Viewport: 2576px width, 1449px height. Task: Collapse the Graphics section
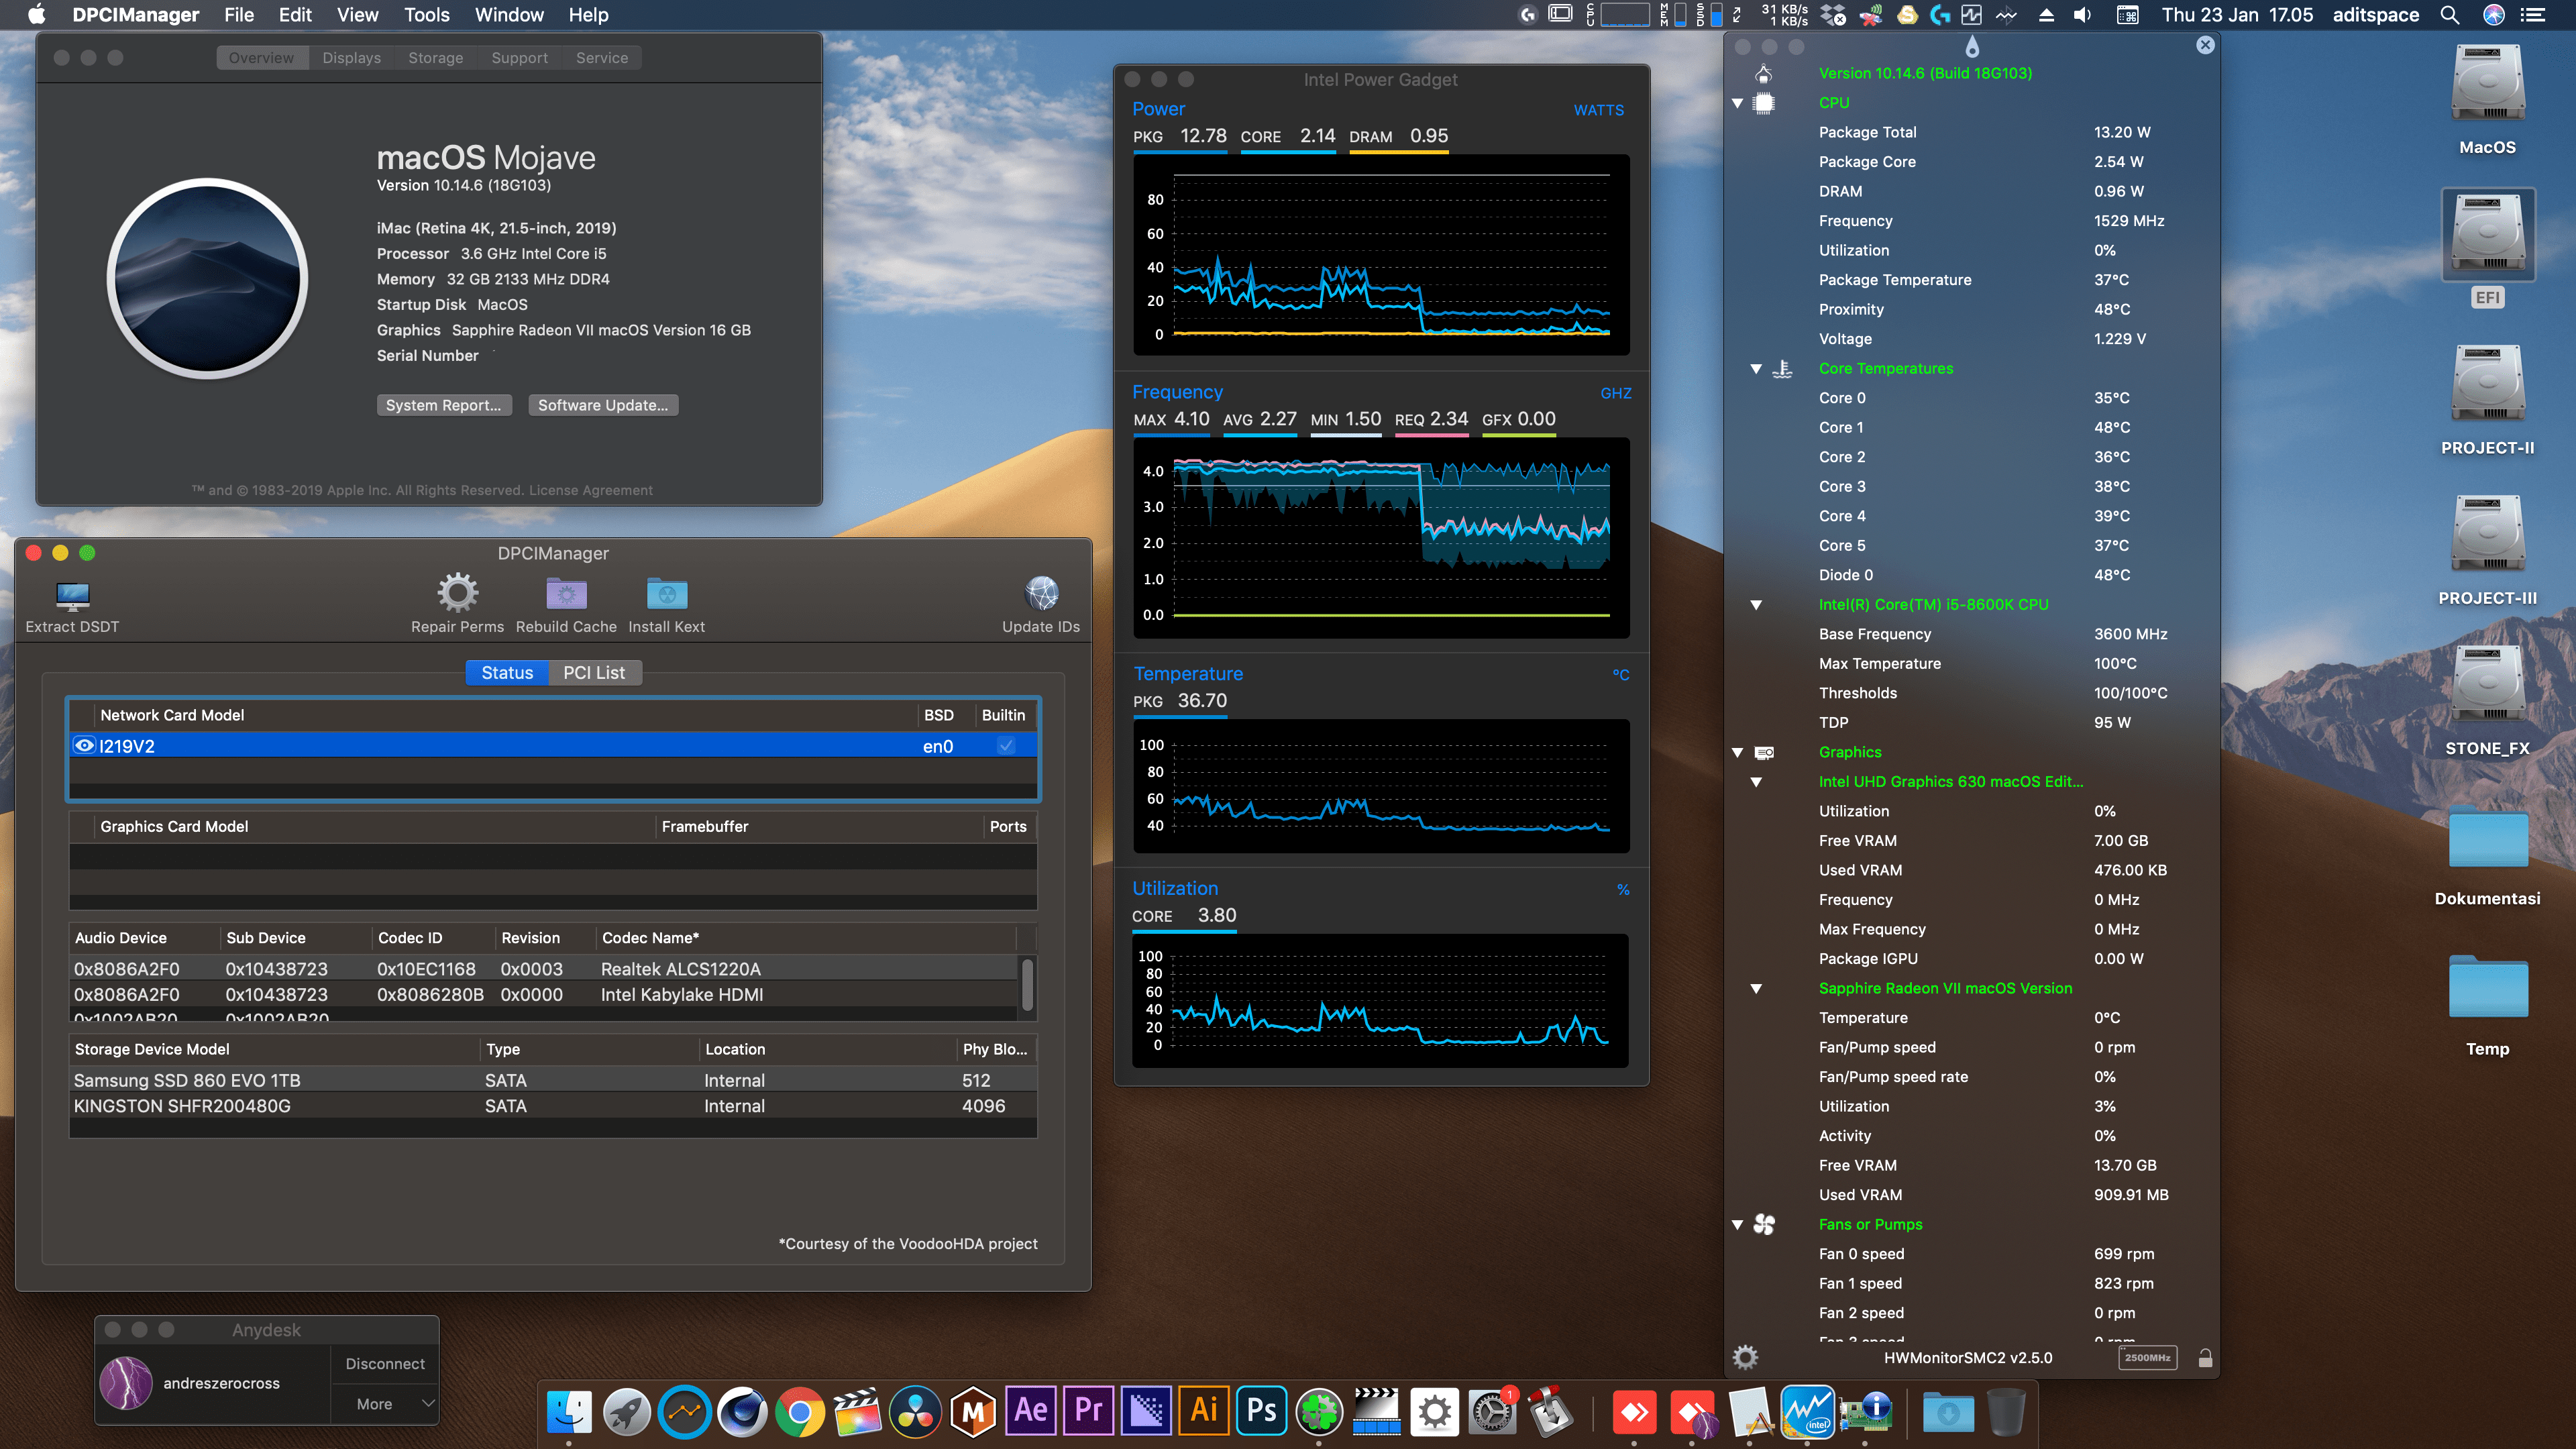click(x=1737, y=752)
